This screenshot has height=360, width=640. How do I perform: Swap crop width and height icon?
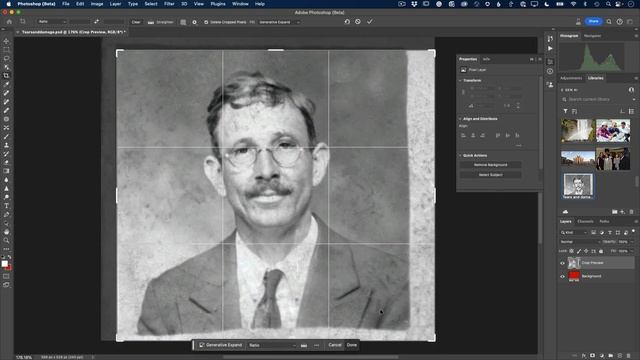pyautogui.click(x=96, y=22)
